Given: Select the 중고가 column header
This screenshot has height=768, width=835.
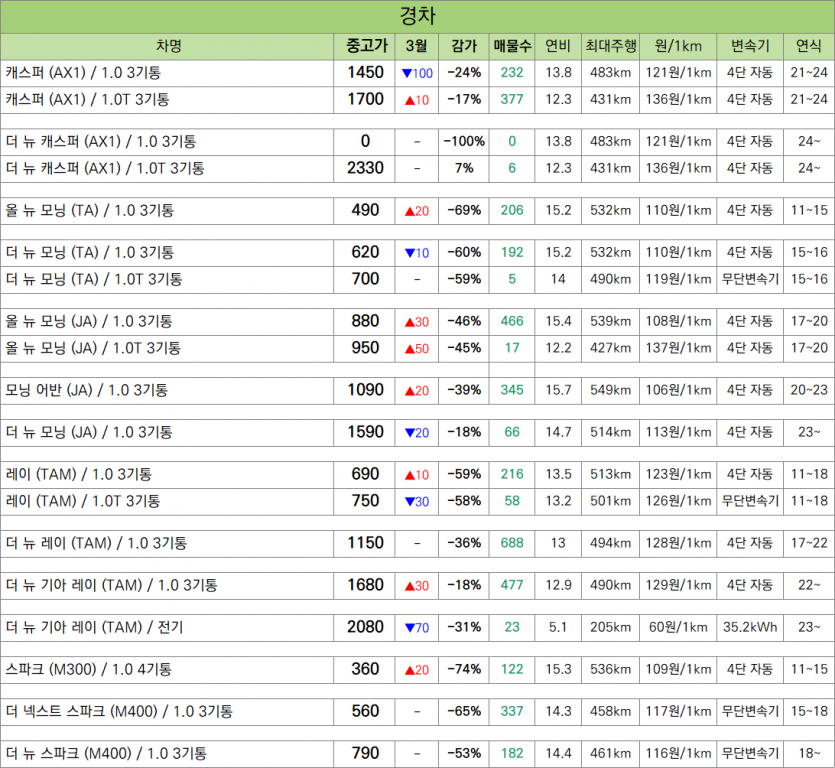Looking at the screenshot, I should click(365, 46).
